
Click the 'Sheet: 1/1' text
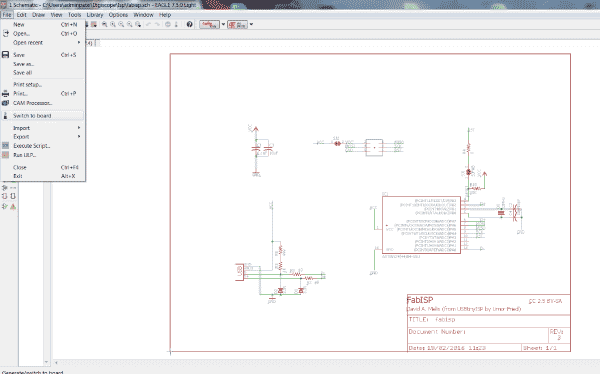[x=540, y=348]
